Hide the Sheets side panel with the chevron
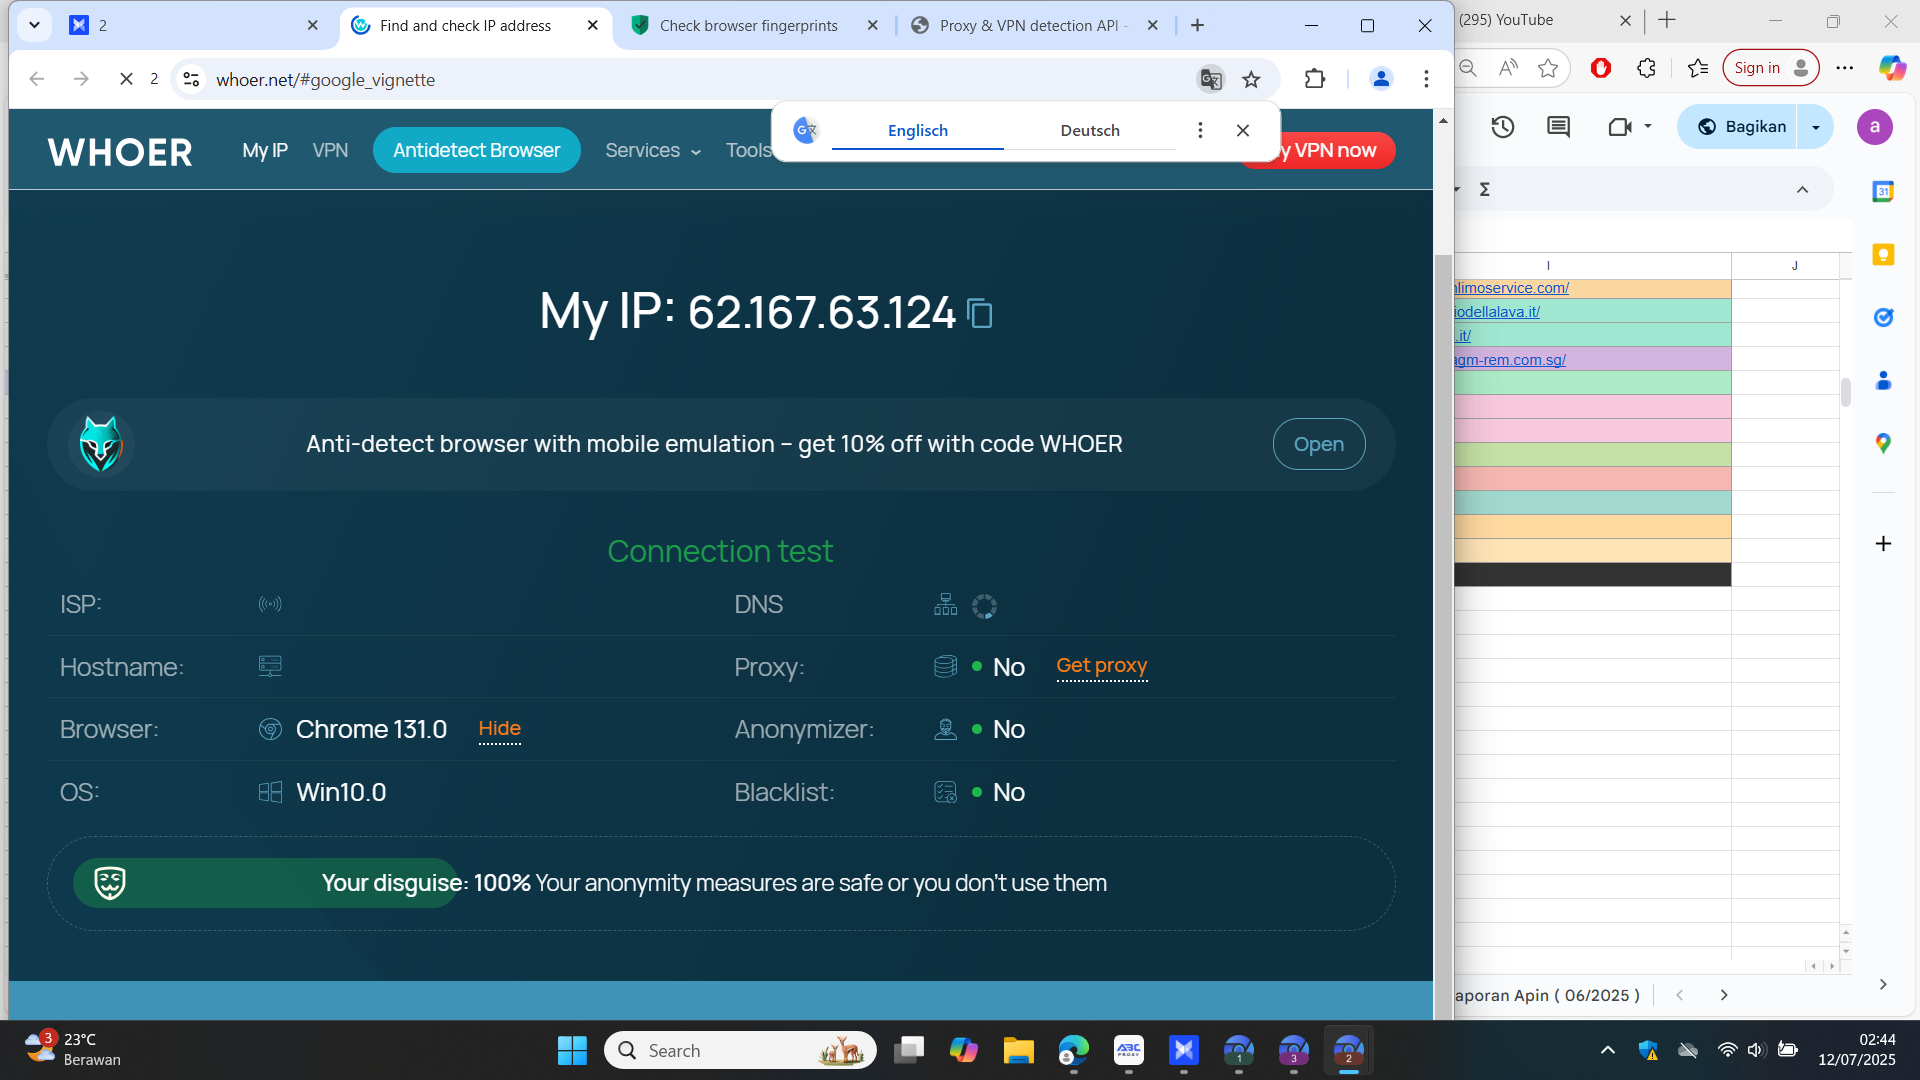Viewport: 1920px width, 1080px height. [x=1883, y=985]
